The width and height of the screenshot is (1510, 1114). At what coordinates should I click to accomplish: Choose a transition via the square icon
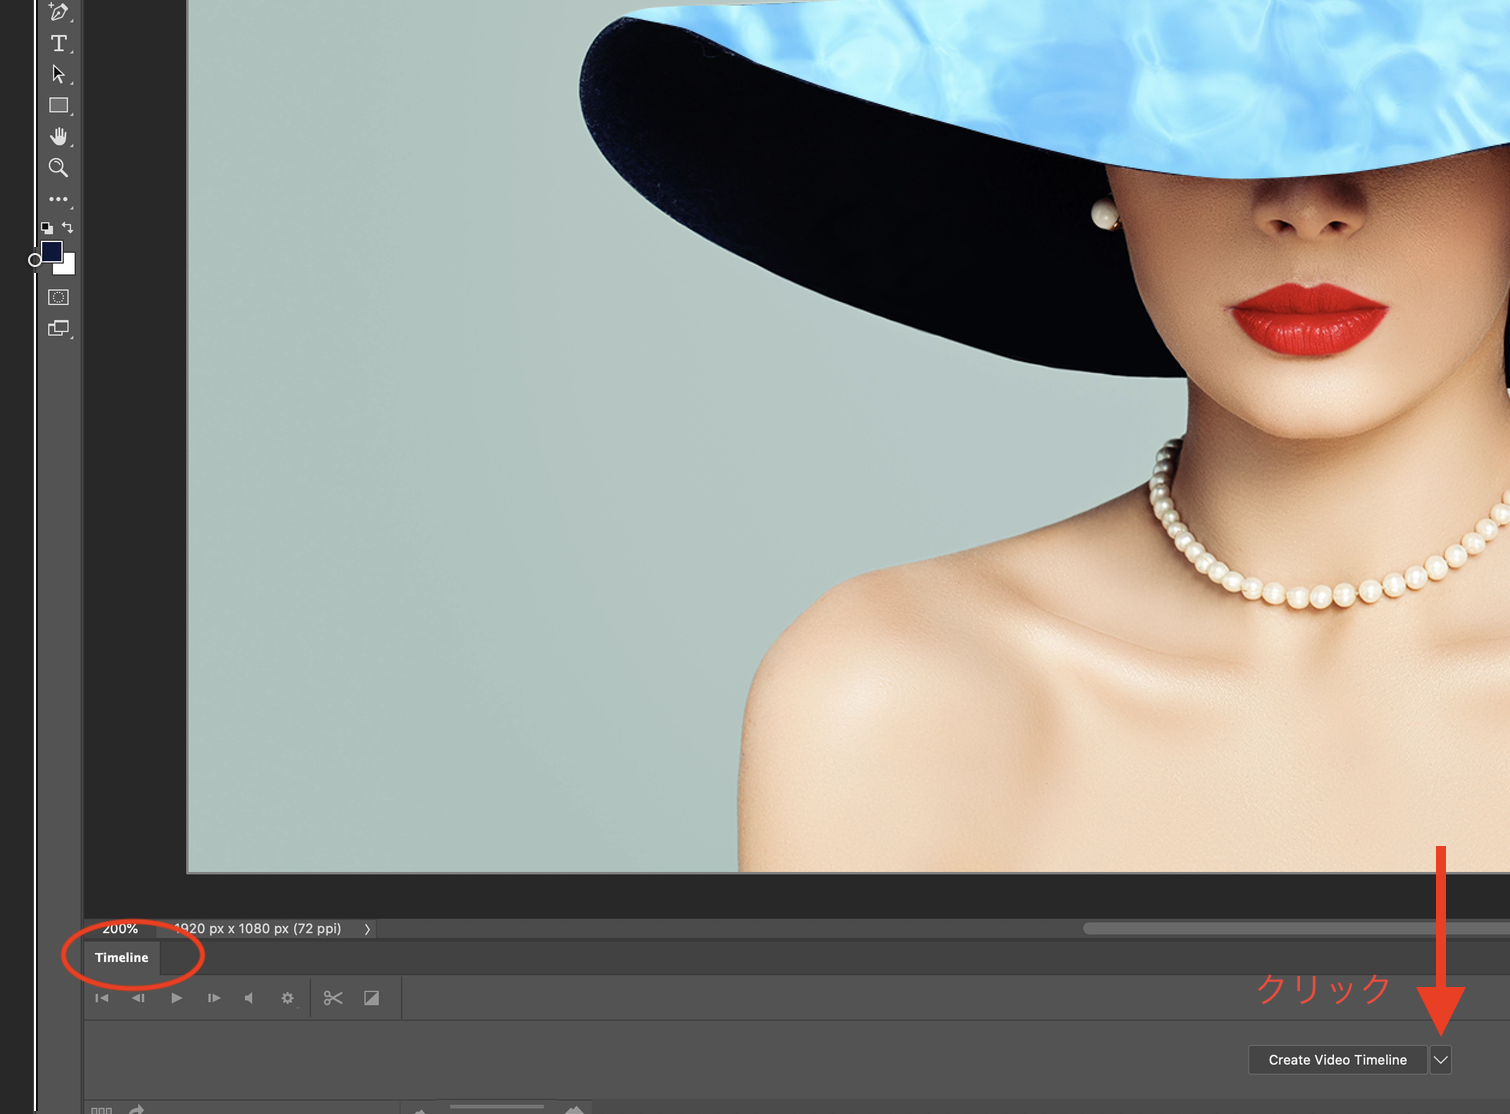tap(371, 998)
